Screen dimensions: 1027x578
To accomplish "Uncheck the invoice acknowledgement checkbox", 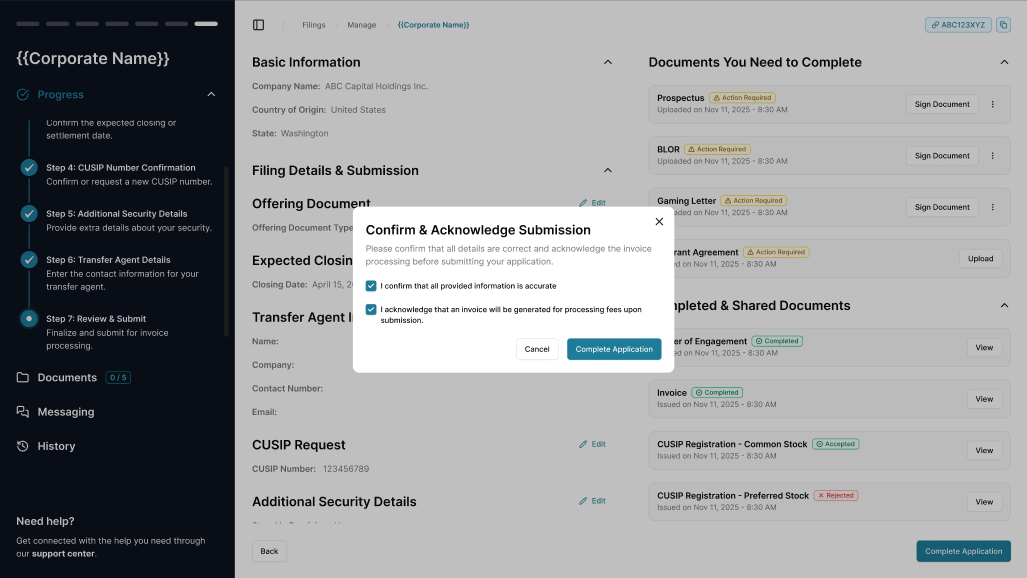I will point(371,309).
